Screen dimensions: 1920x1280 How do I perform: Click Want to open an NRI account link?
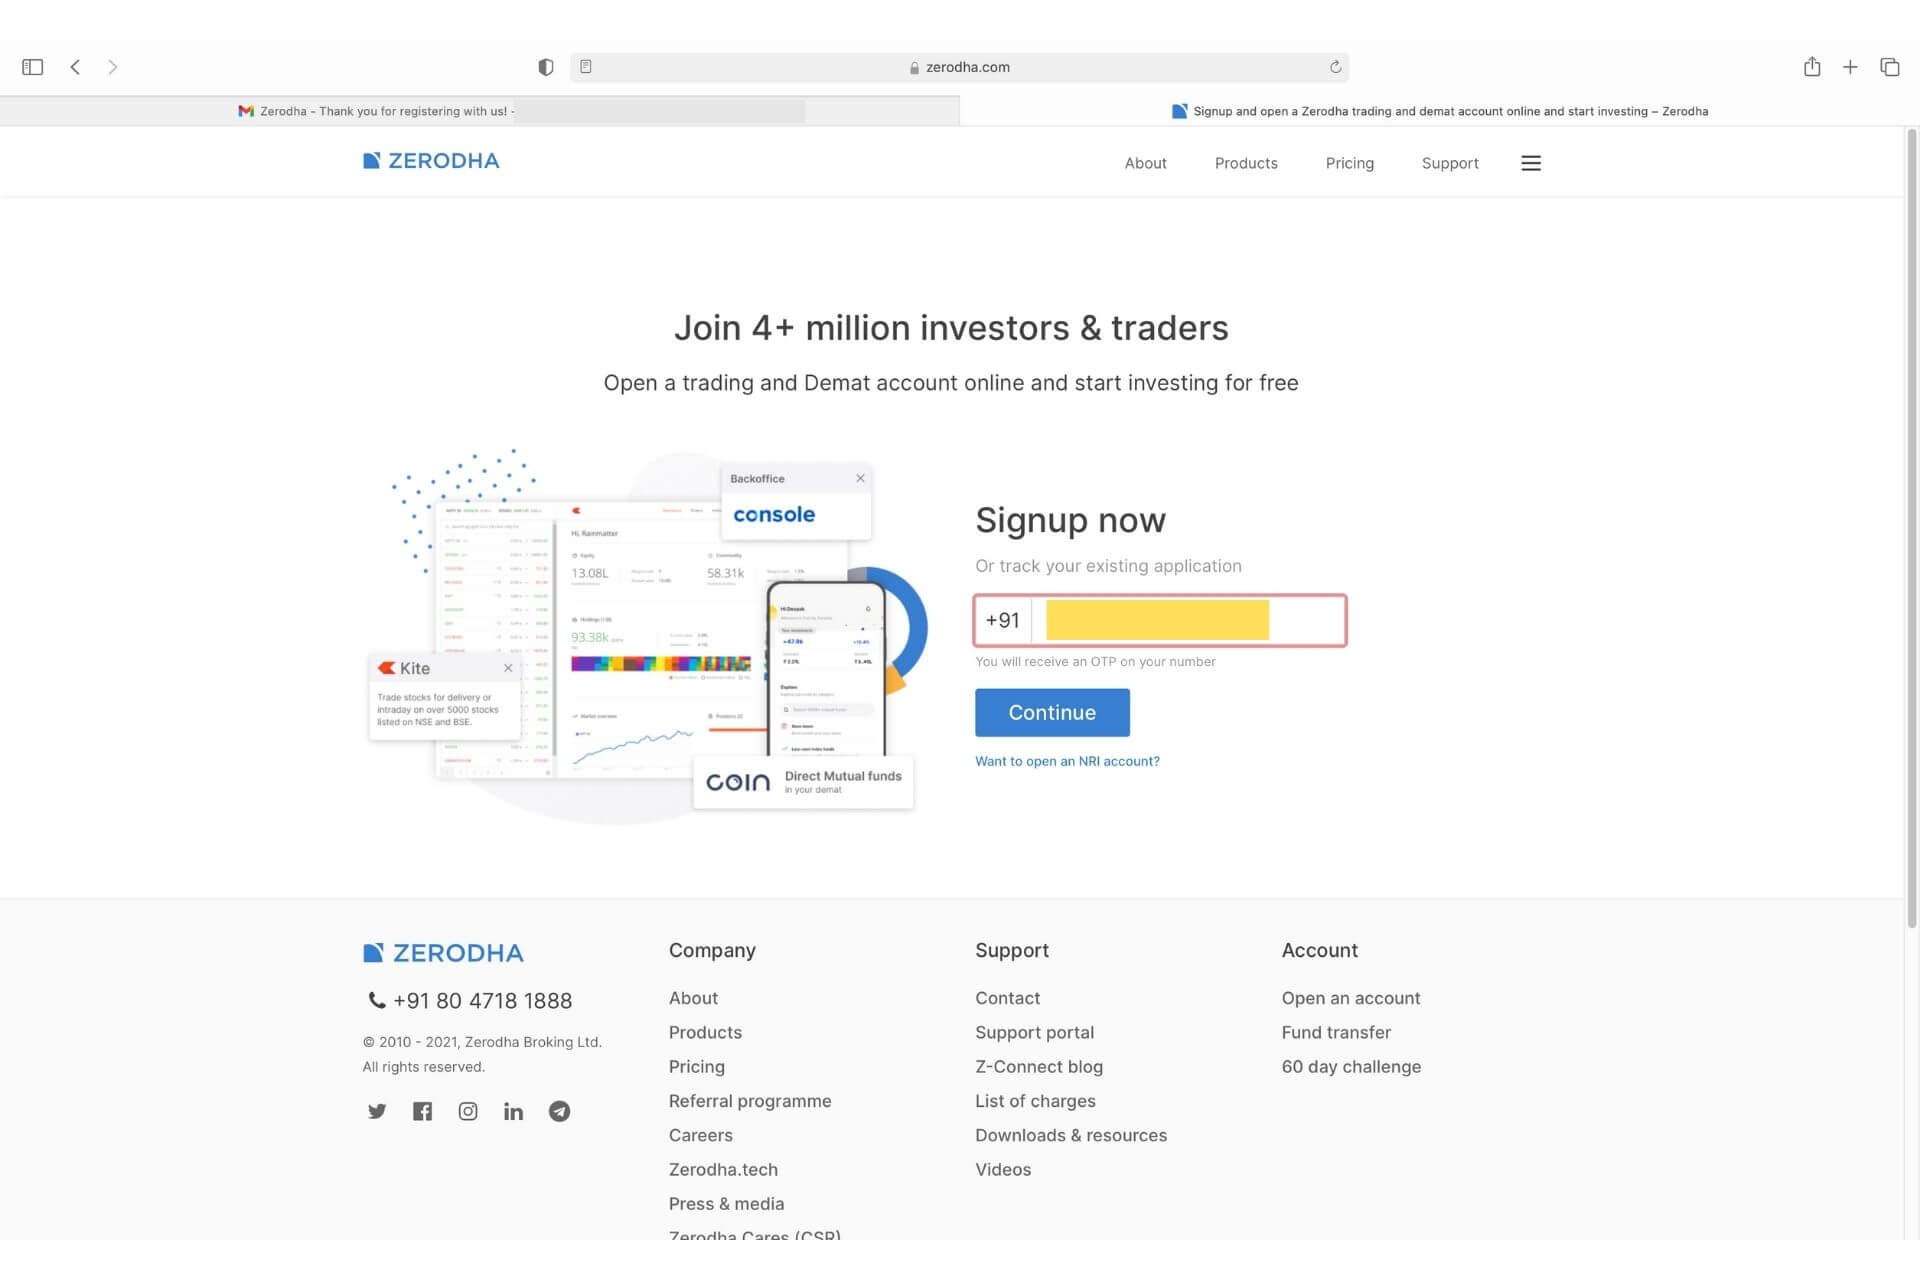pyautogui.click(x=1067, y=760)
